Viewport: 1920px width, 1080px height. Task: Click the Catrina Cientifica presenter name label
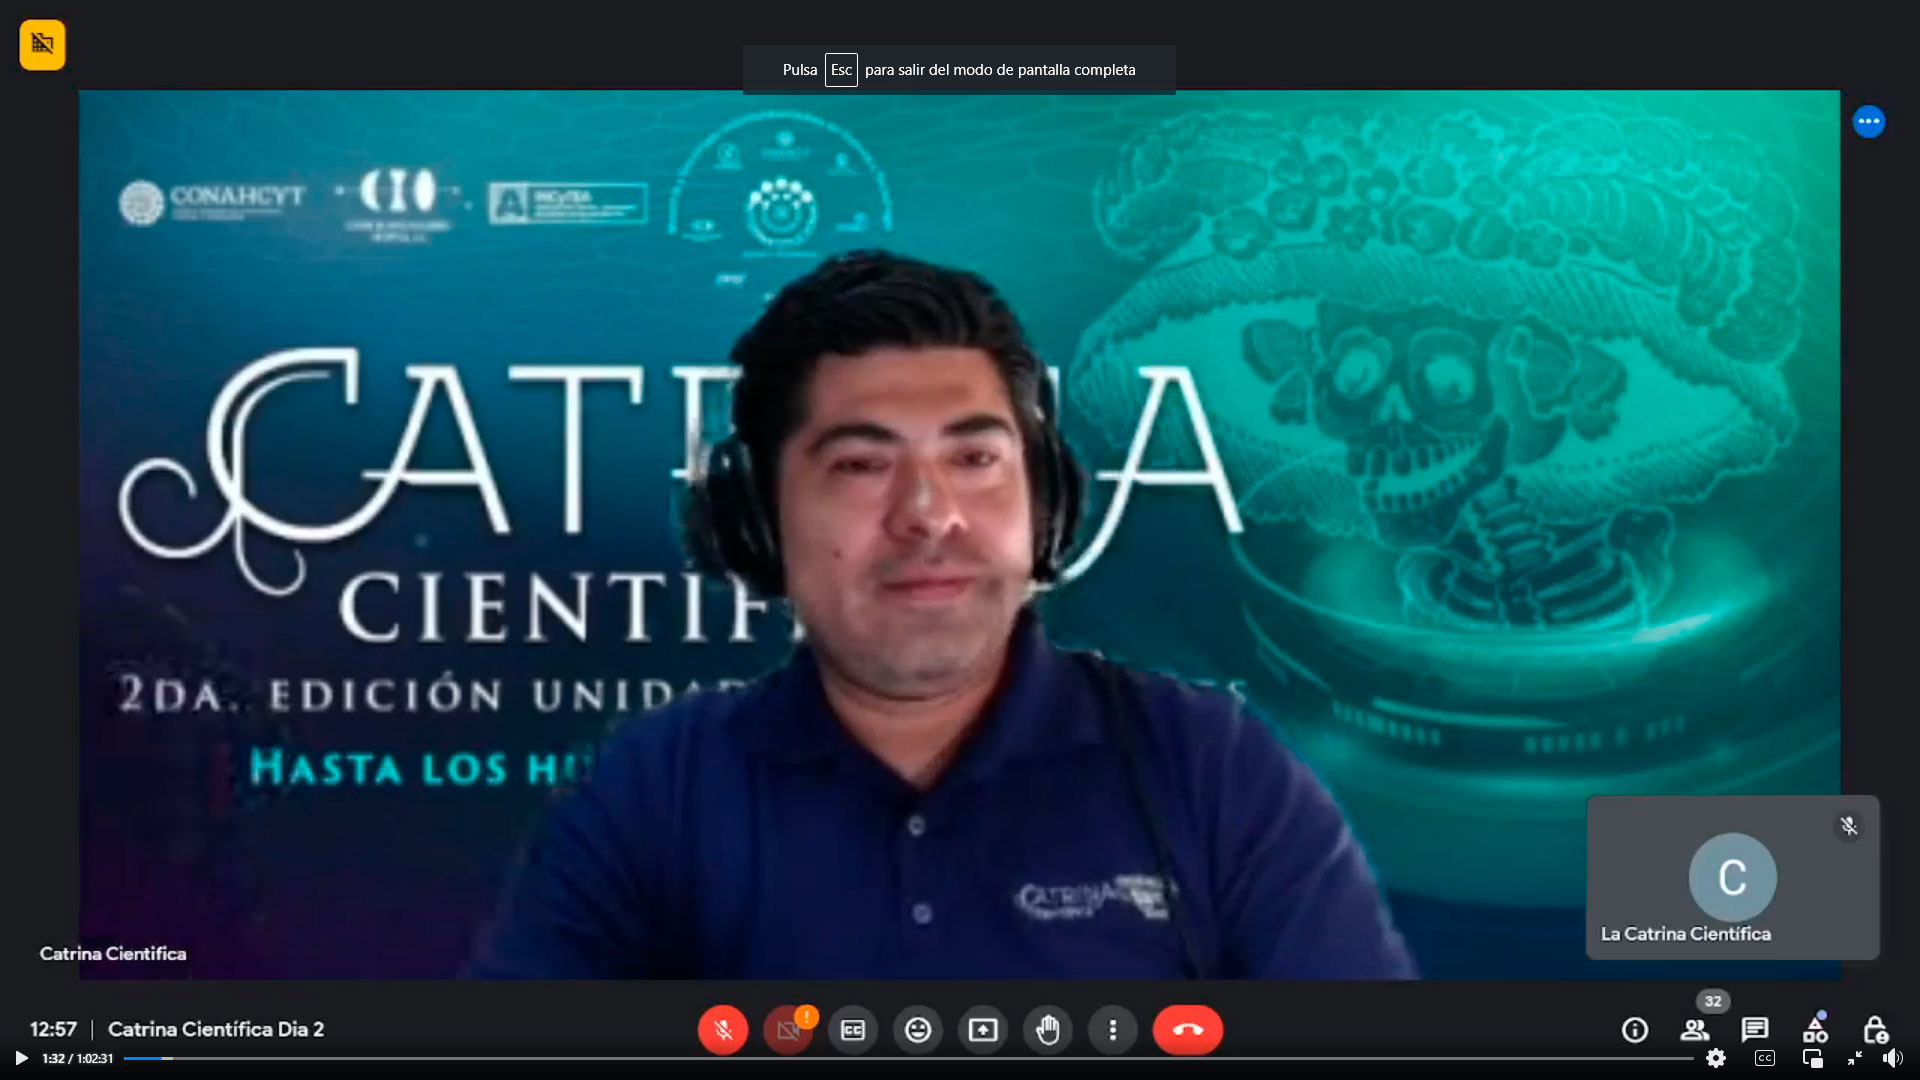pos(113,953)
